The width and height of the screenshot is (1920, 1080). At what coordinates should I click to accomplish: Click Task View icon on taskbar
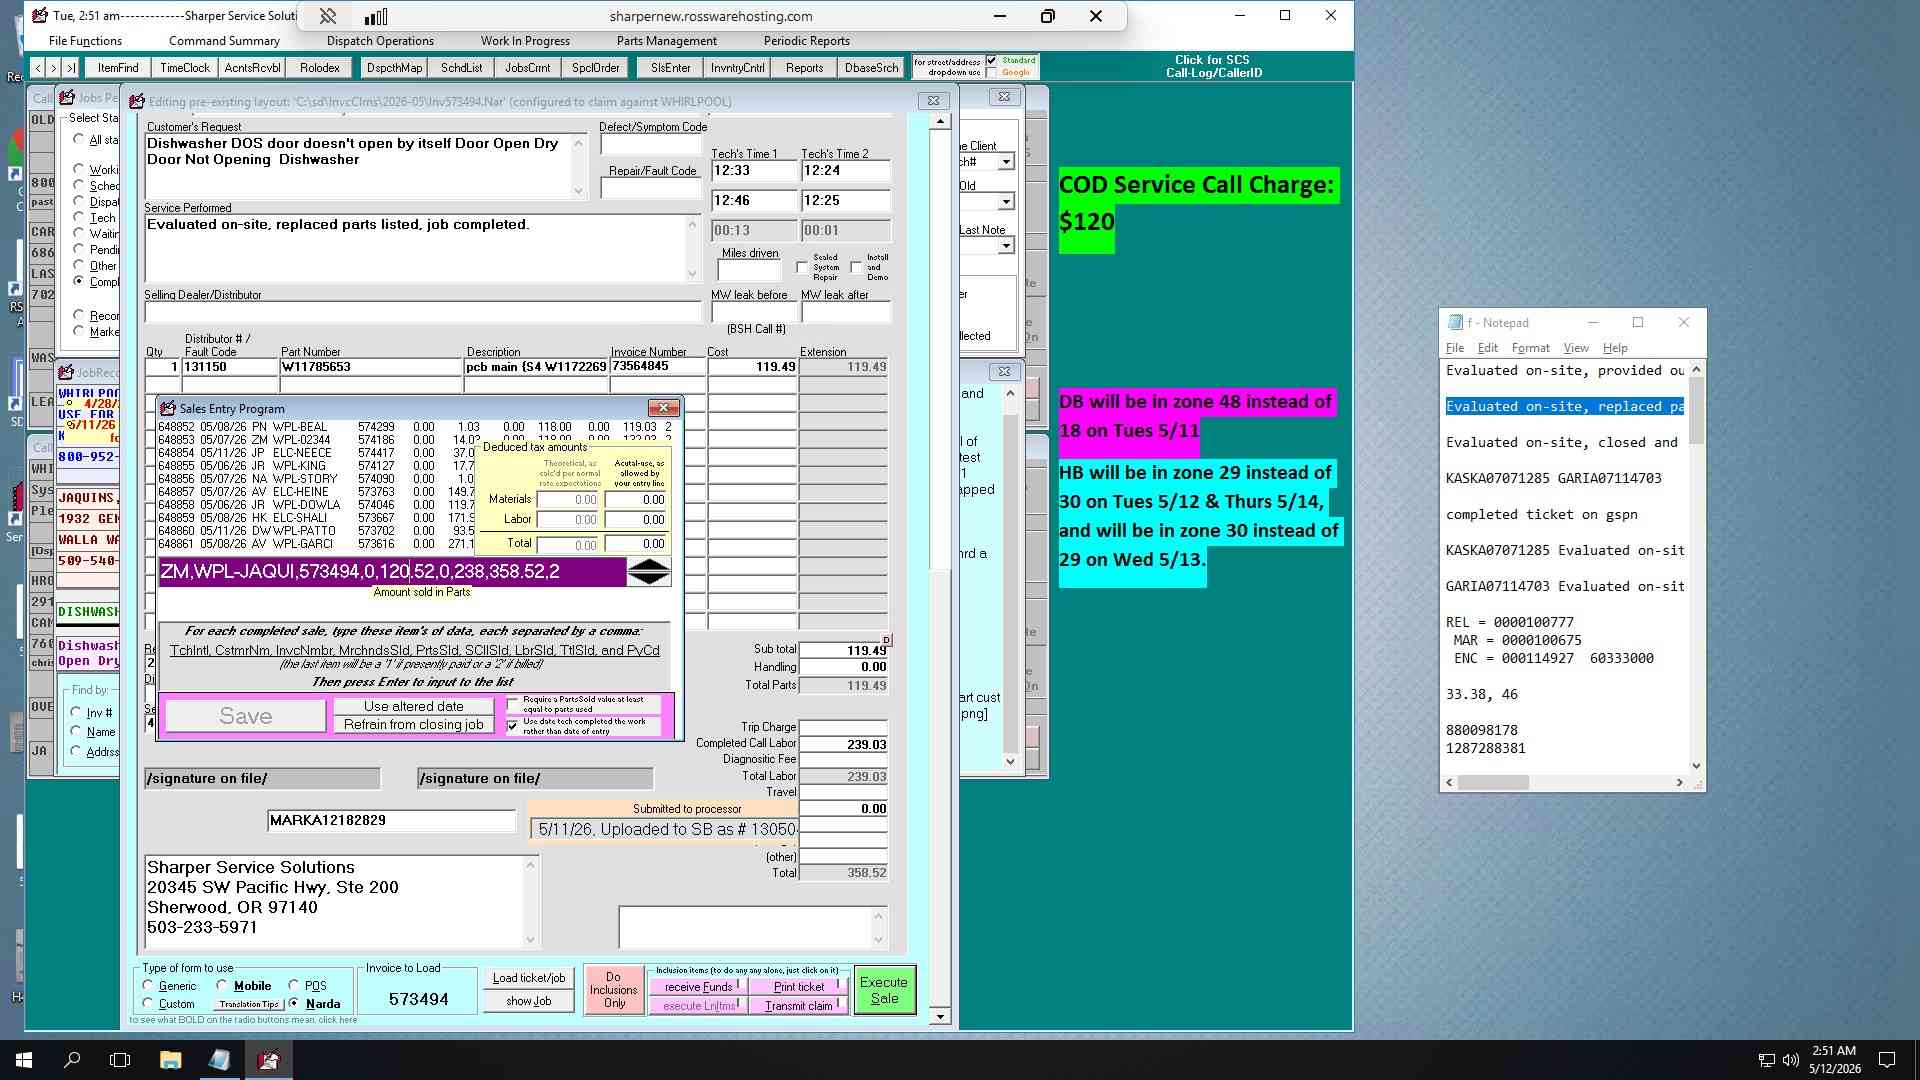click(x=120, y=1060)
